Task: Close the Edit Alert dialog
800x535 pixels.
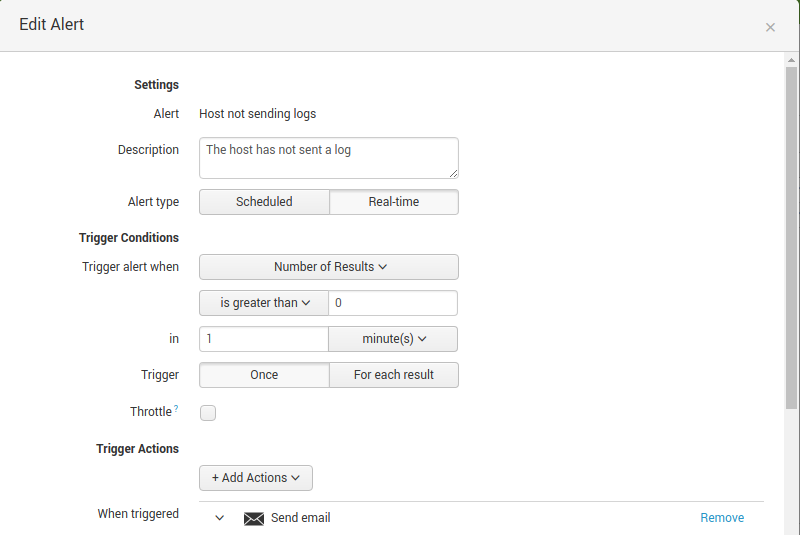Action: 770,27
